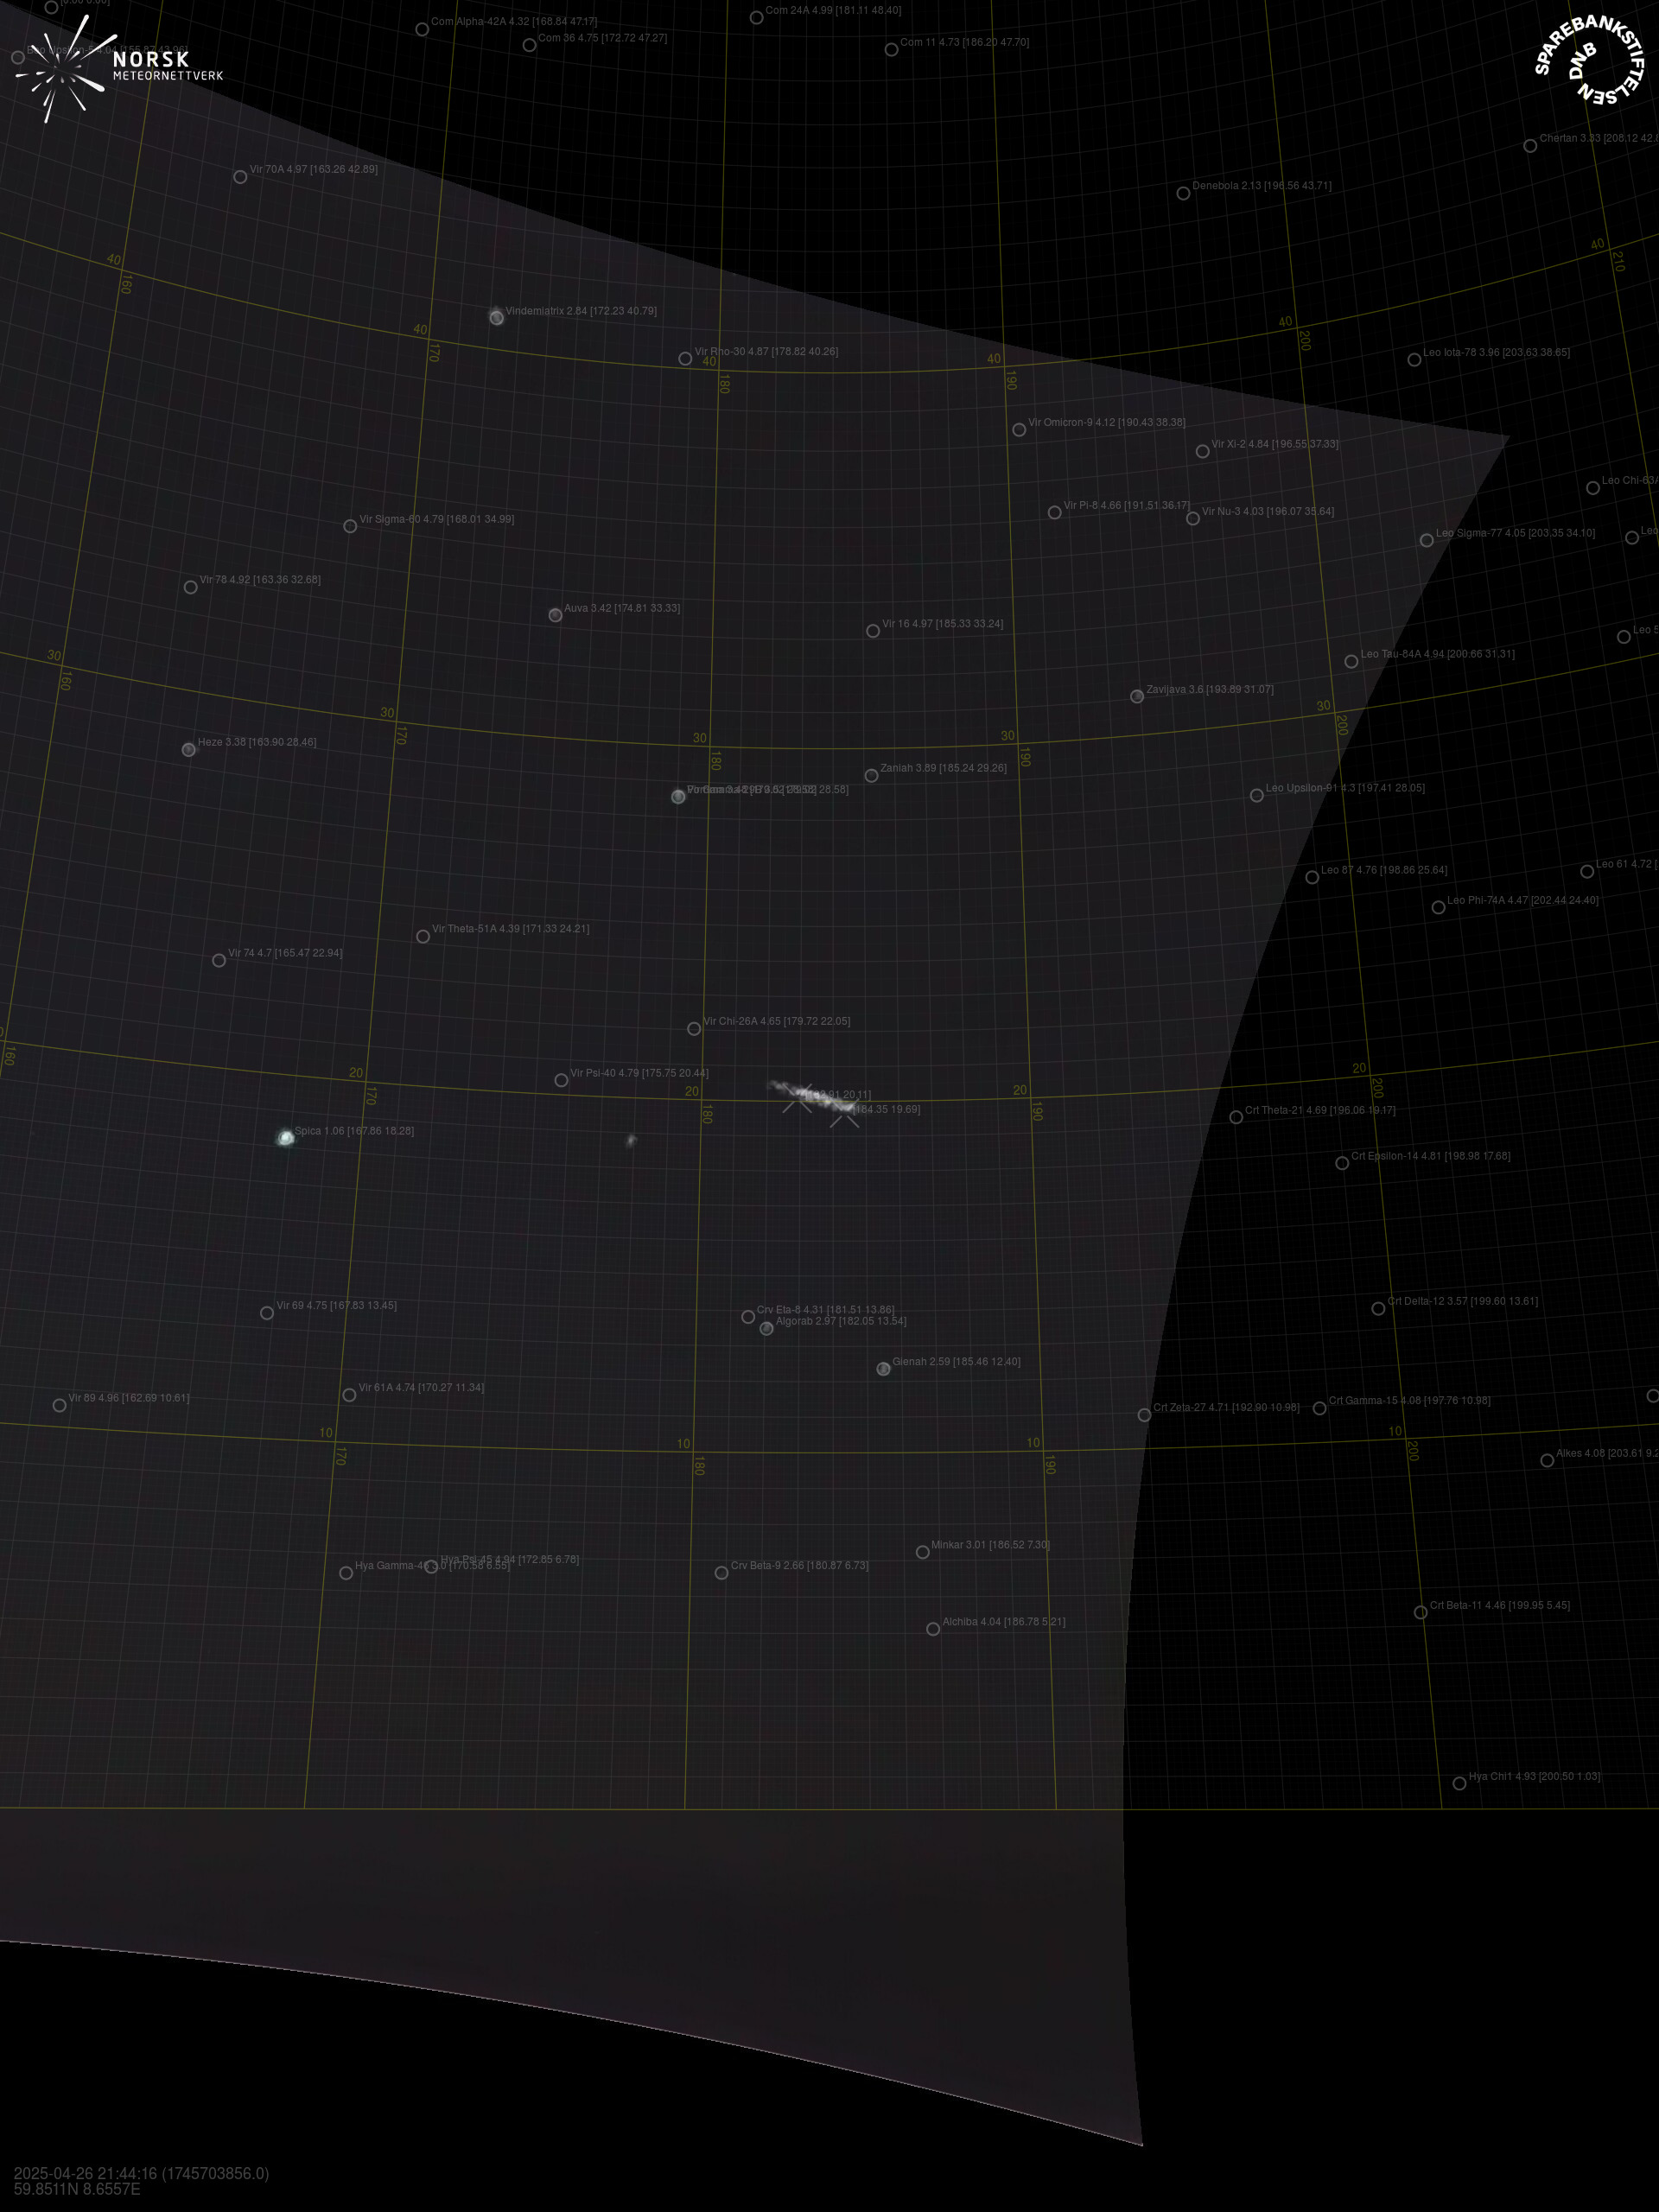The height and width of the screenshot is (2212, 1659).
Task: Click the label 'Com 11 4.73'
Action: 929,43
